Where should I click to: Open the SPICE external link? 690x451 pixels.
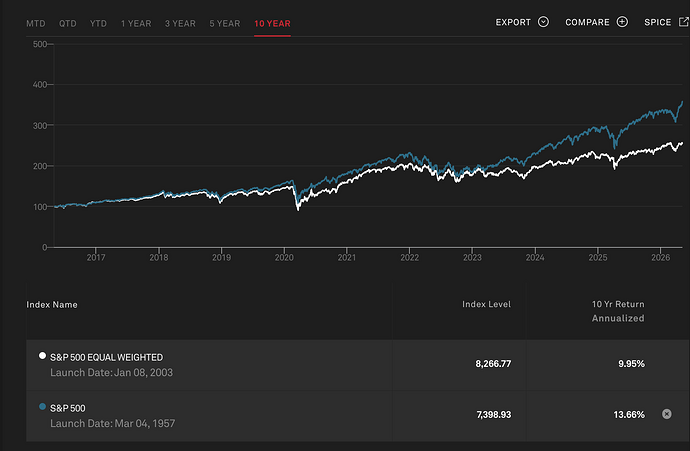pos(666,22)
